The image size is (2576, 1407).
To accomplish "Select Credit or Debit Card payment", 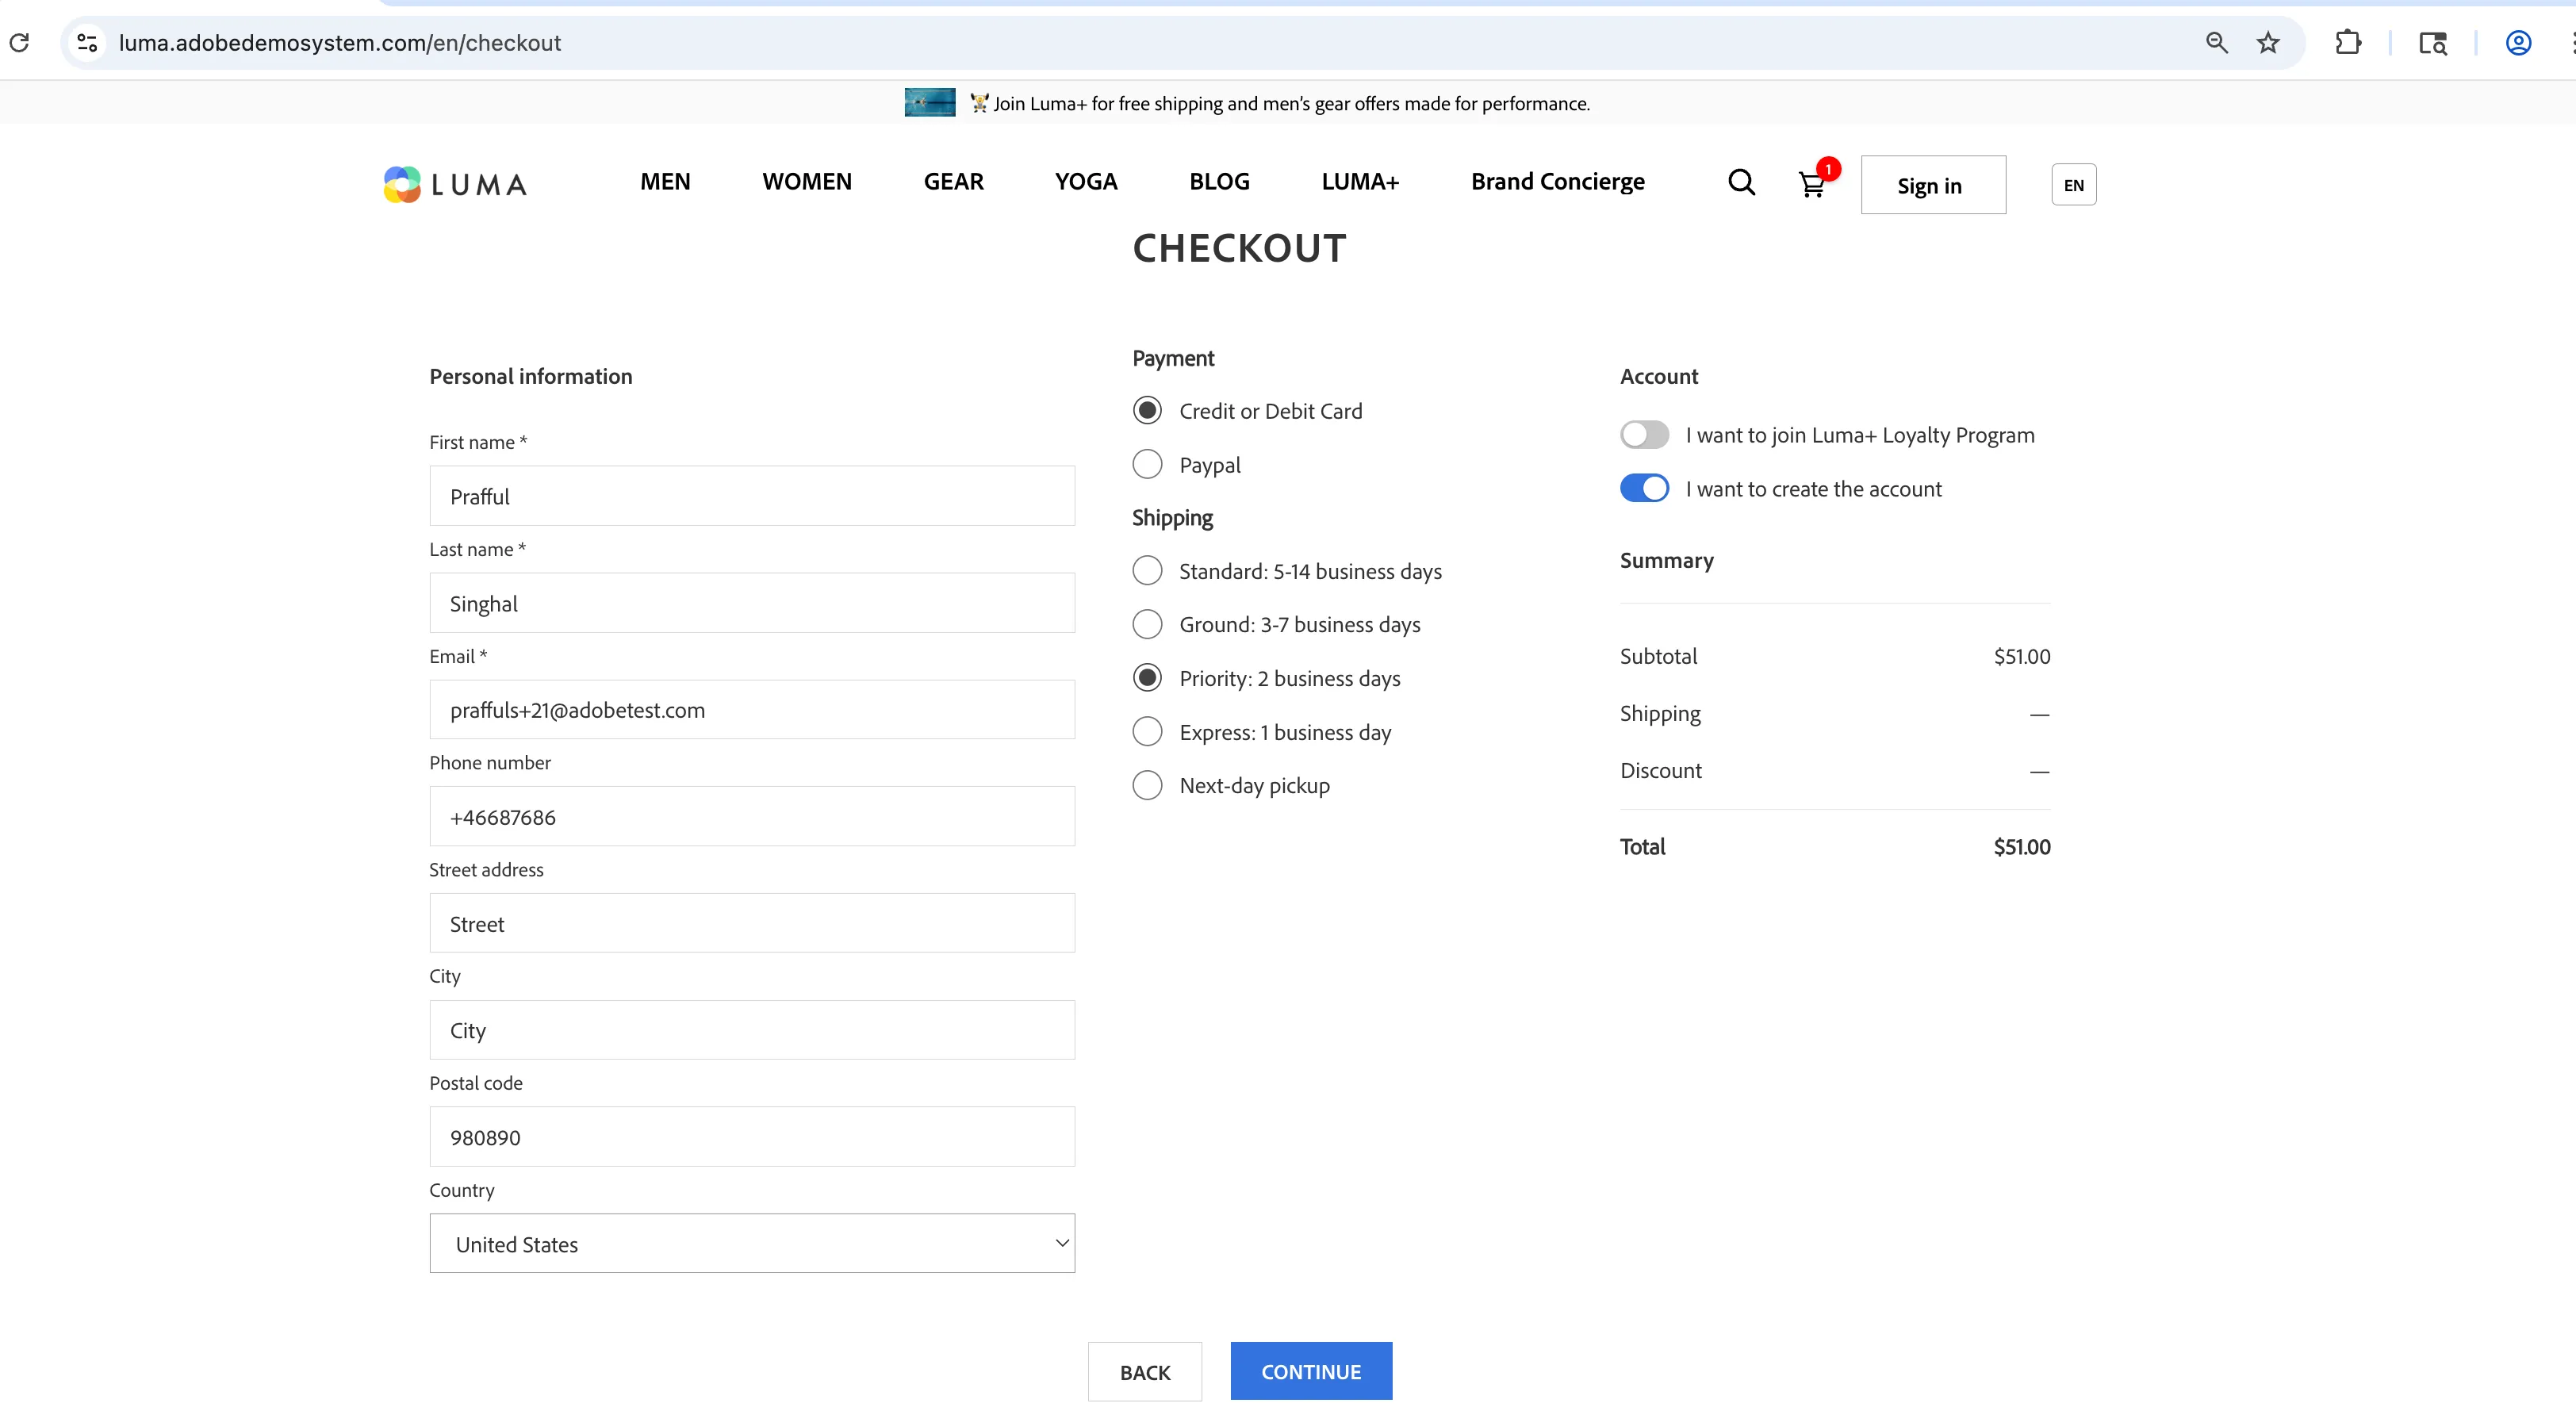I will (x=1147, y=410).
